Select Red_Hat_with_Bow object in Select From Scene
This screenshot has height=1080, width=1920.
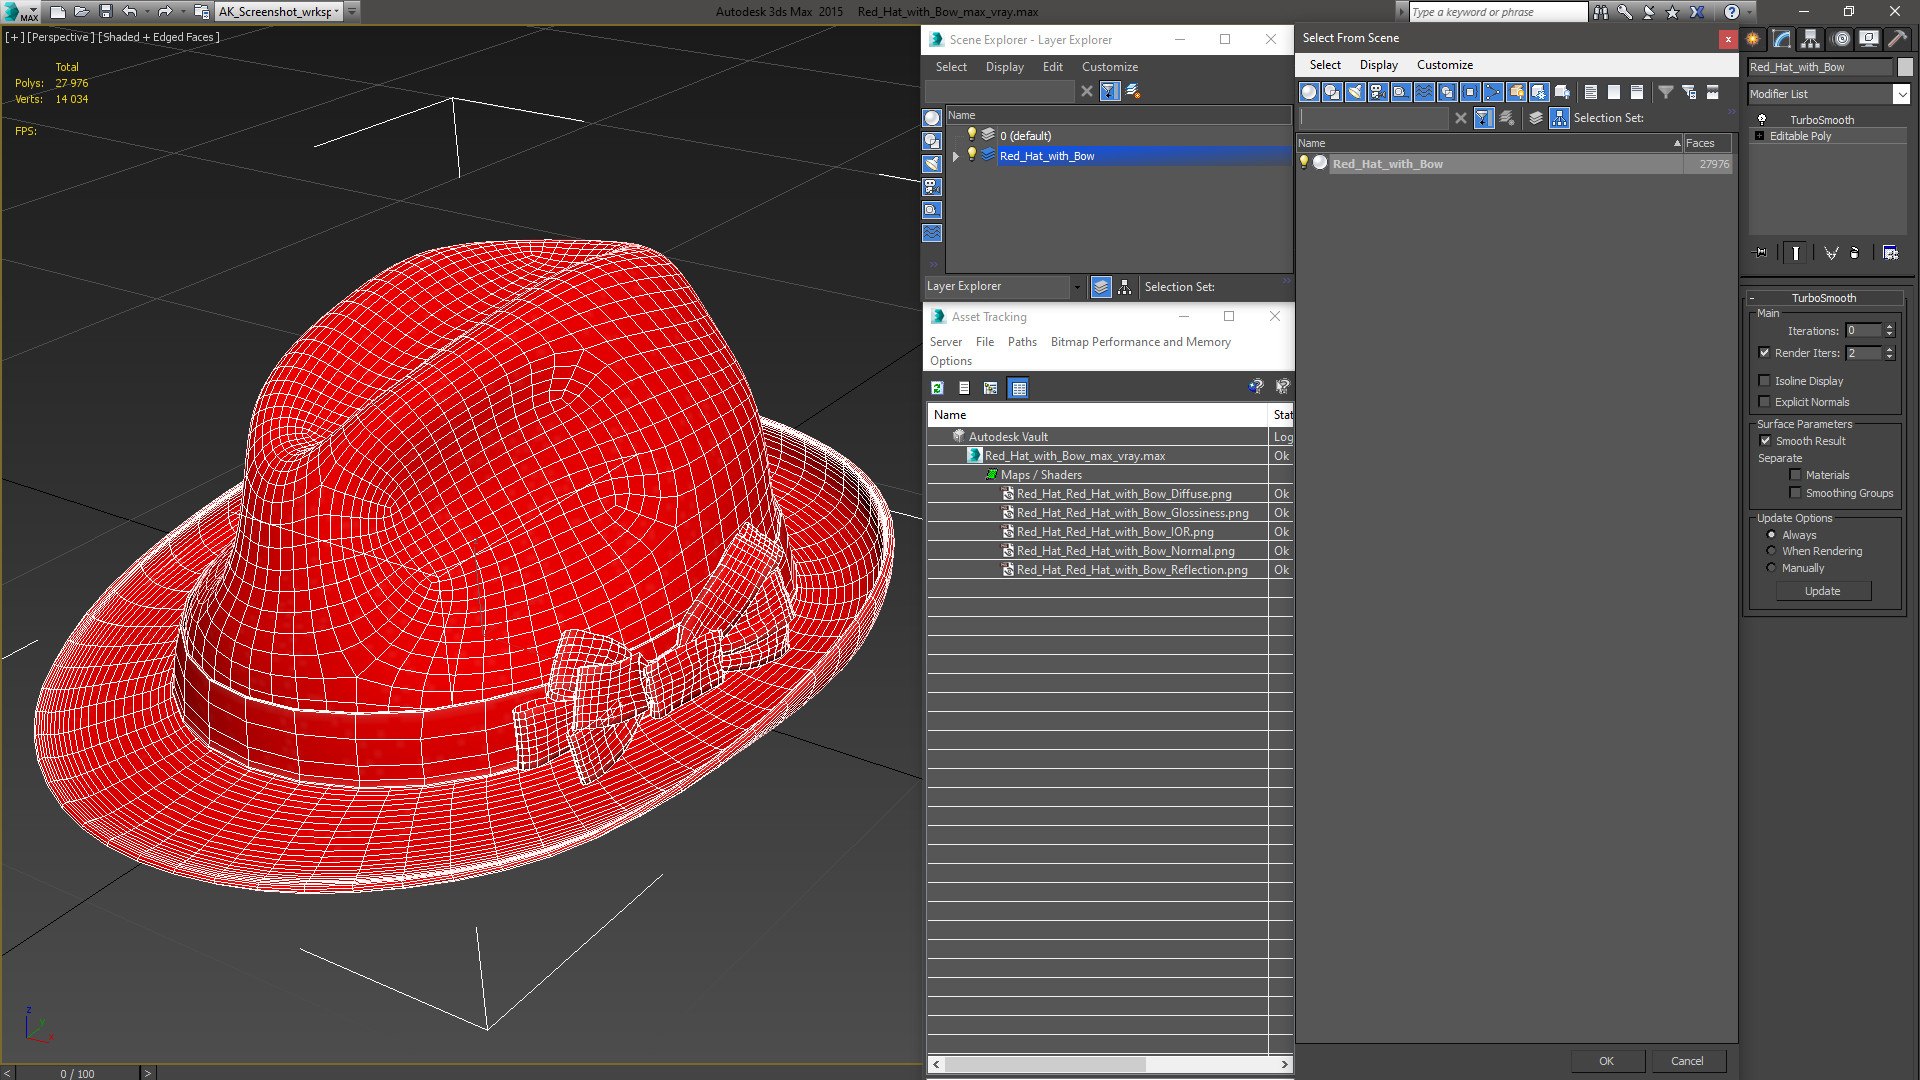click(1387, 164)
